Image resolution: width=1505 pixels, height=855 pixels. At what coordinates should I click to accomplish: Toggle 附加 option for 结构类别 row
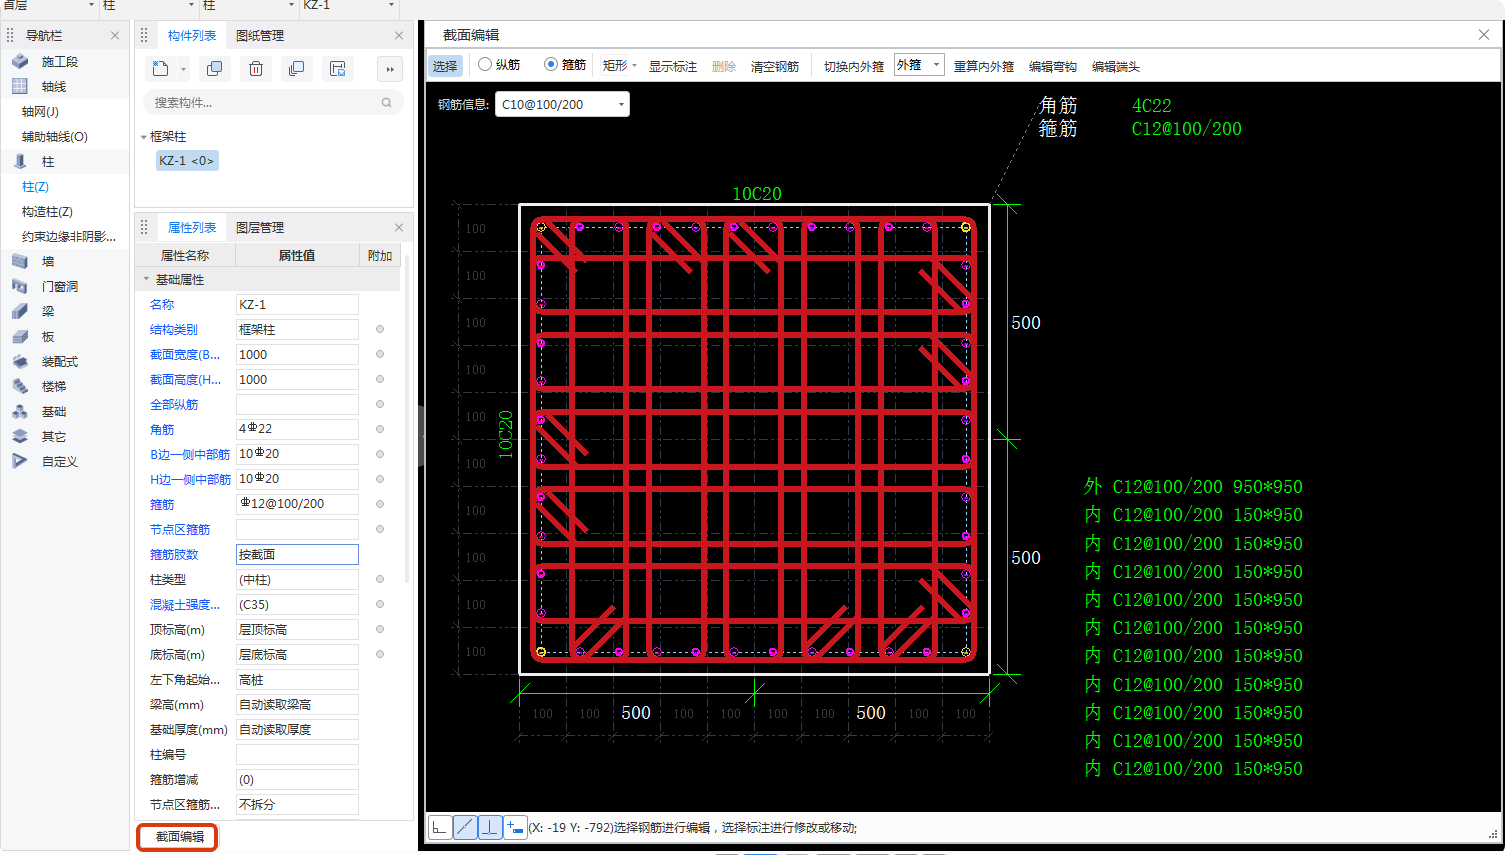(x=380, y=329)
